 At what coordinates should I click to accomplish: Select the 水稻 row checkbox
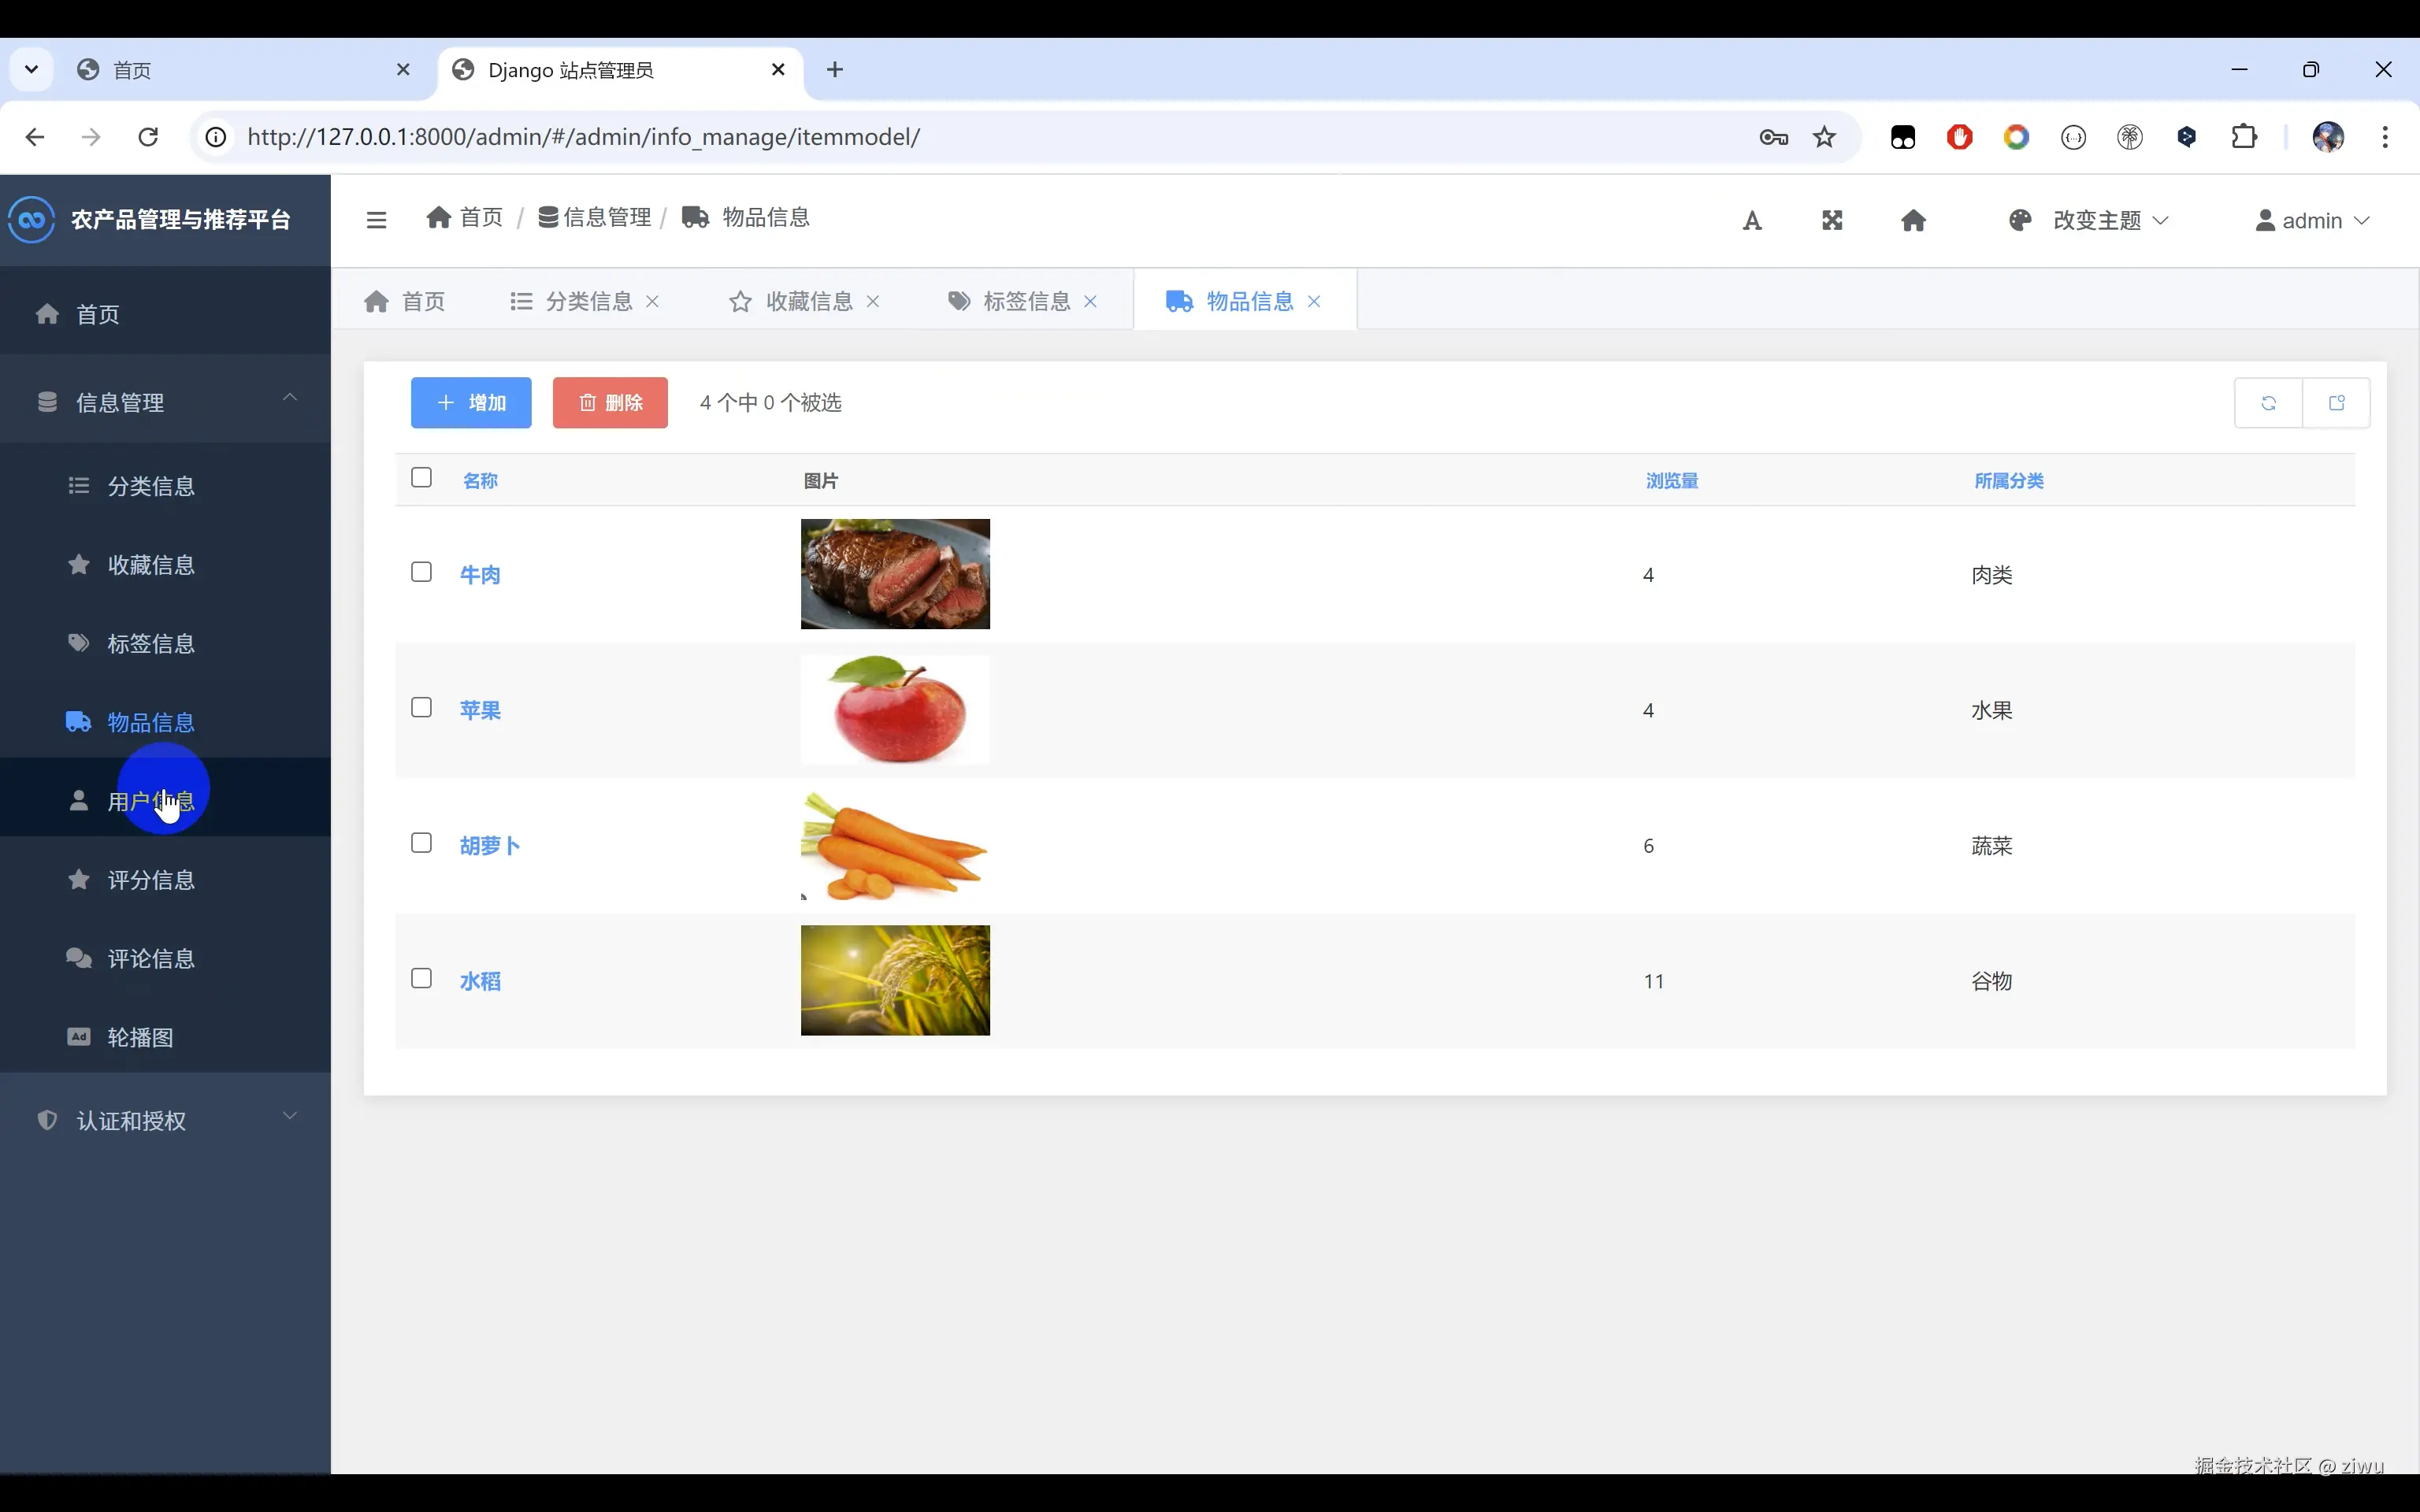pyautogui.click(x=421, y=978)
